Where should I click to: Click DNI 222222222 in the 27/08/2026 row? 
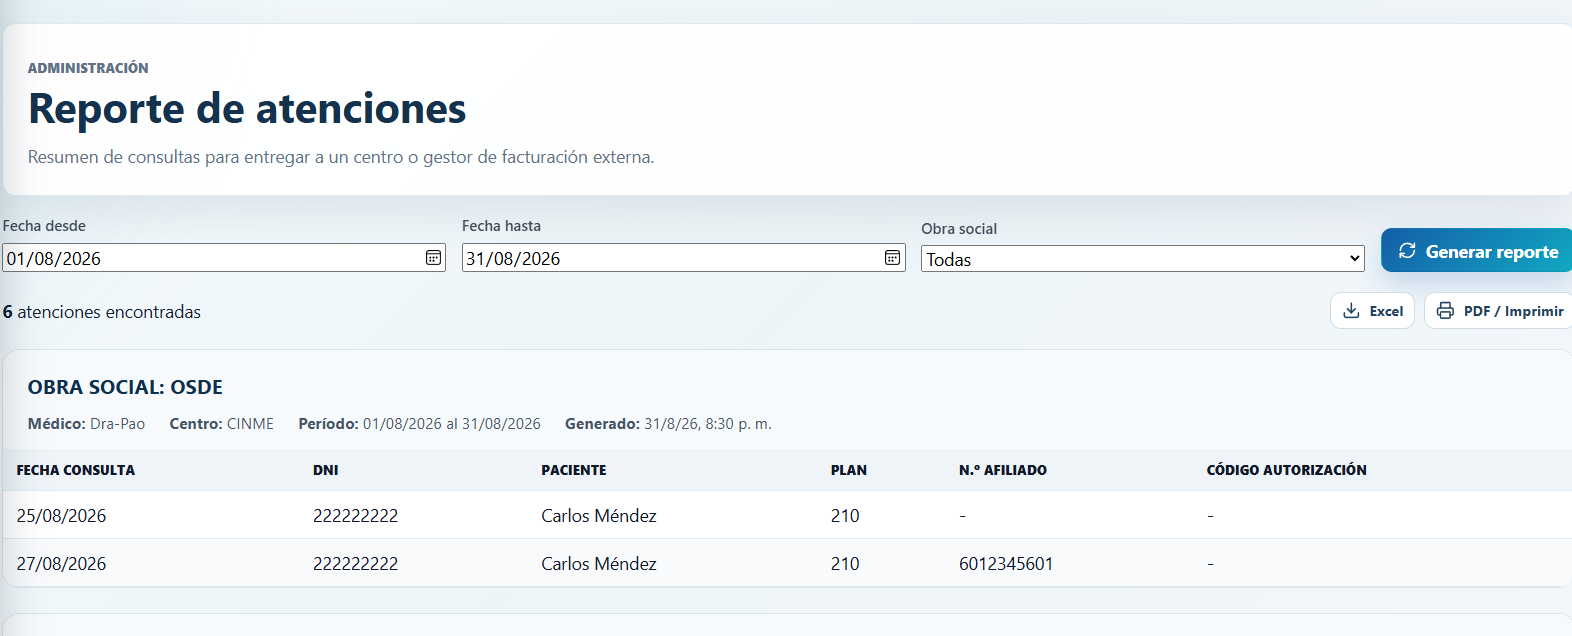pos(356,564)
